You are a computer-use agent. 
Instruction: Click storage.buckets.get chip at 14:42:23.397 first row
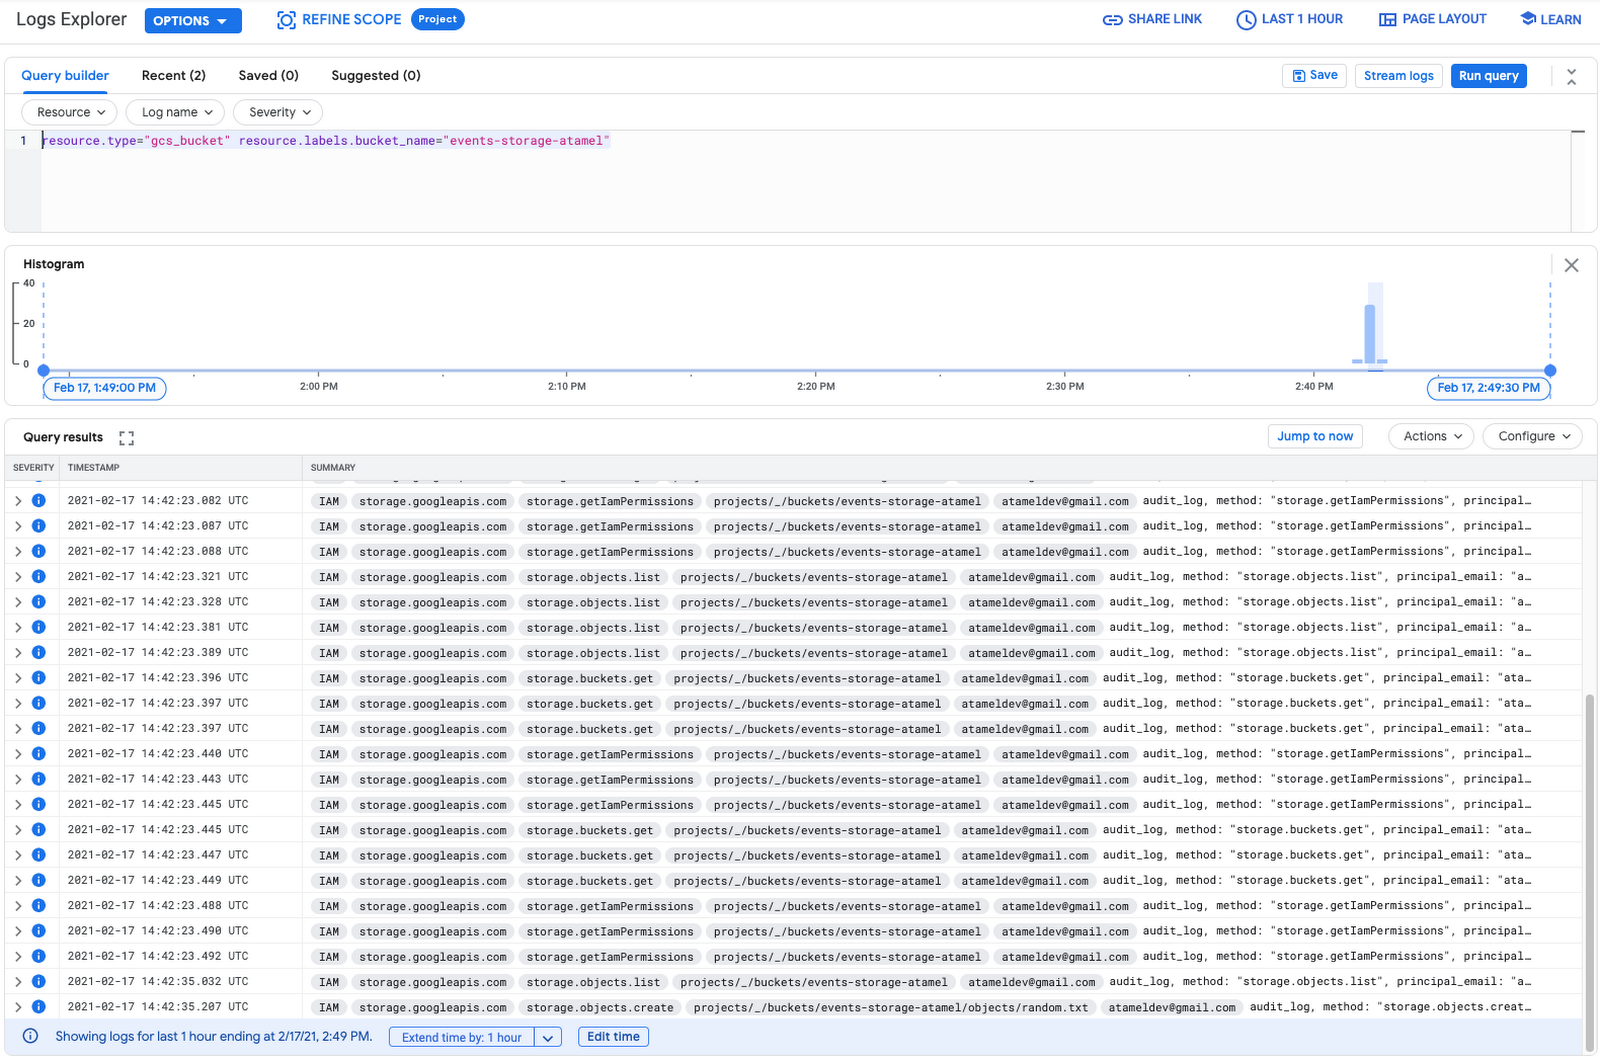[590, 704]
